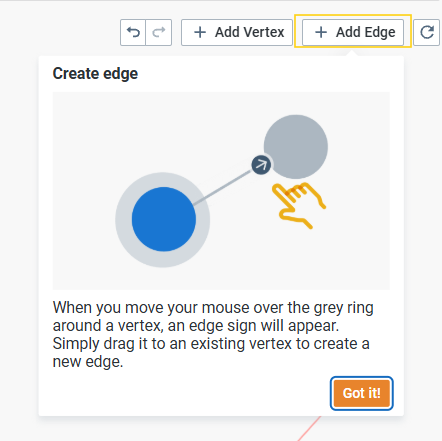Viewport: 442px width, 441px height.
Task: Click the edge line connecting the vertices
Action: [223, 187]
